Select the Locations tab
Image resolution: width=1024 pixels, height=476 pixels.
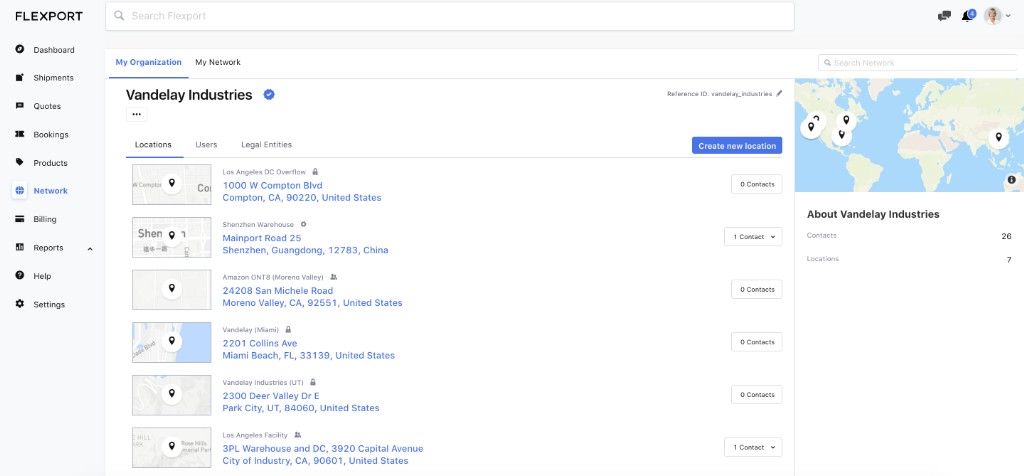(x=153, y=145)
